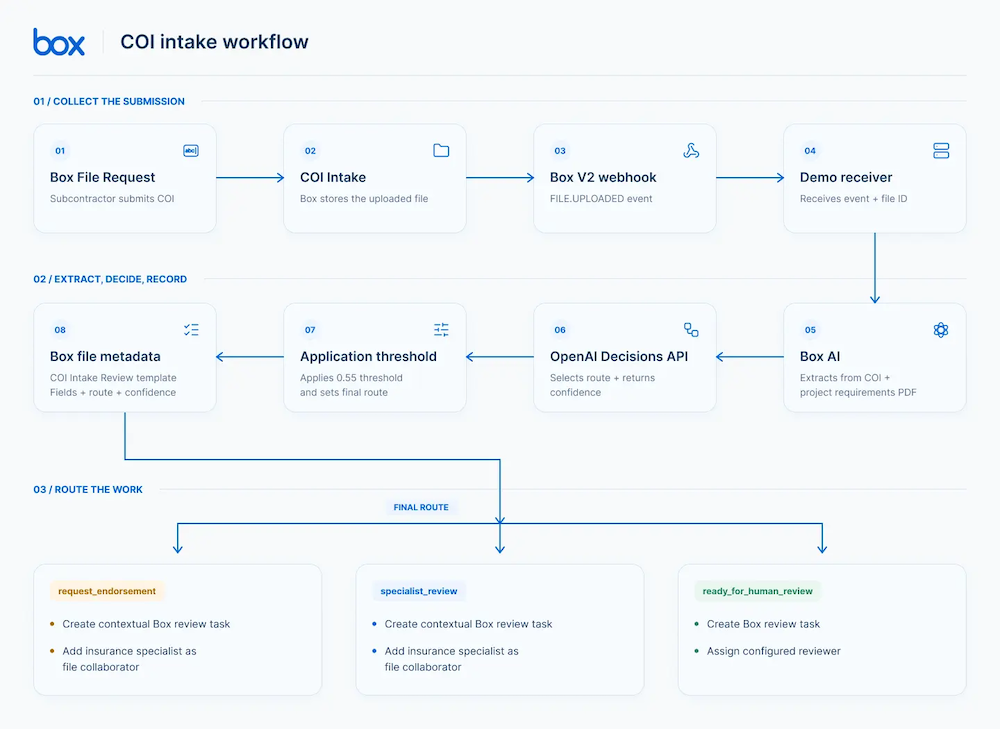This screenshot has height=729, width=1000.
Task: Click the folder icon on COI Intake card
Action: (x=441, y=151)
